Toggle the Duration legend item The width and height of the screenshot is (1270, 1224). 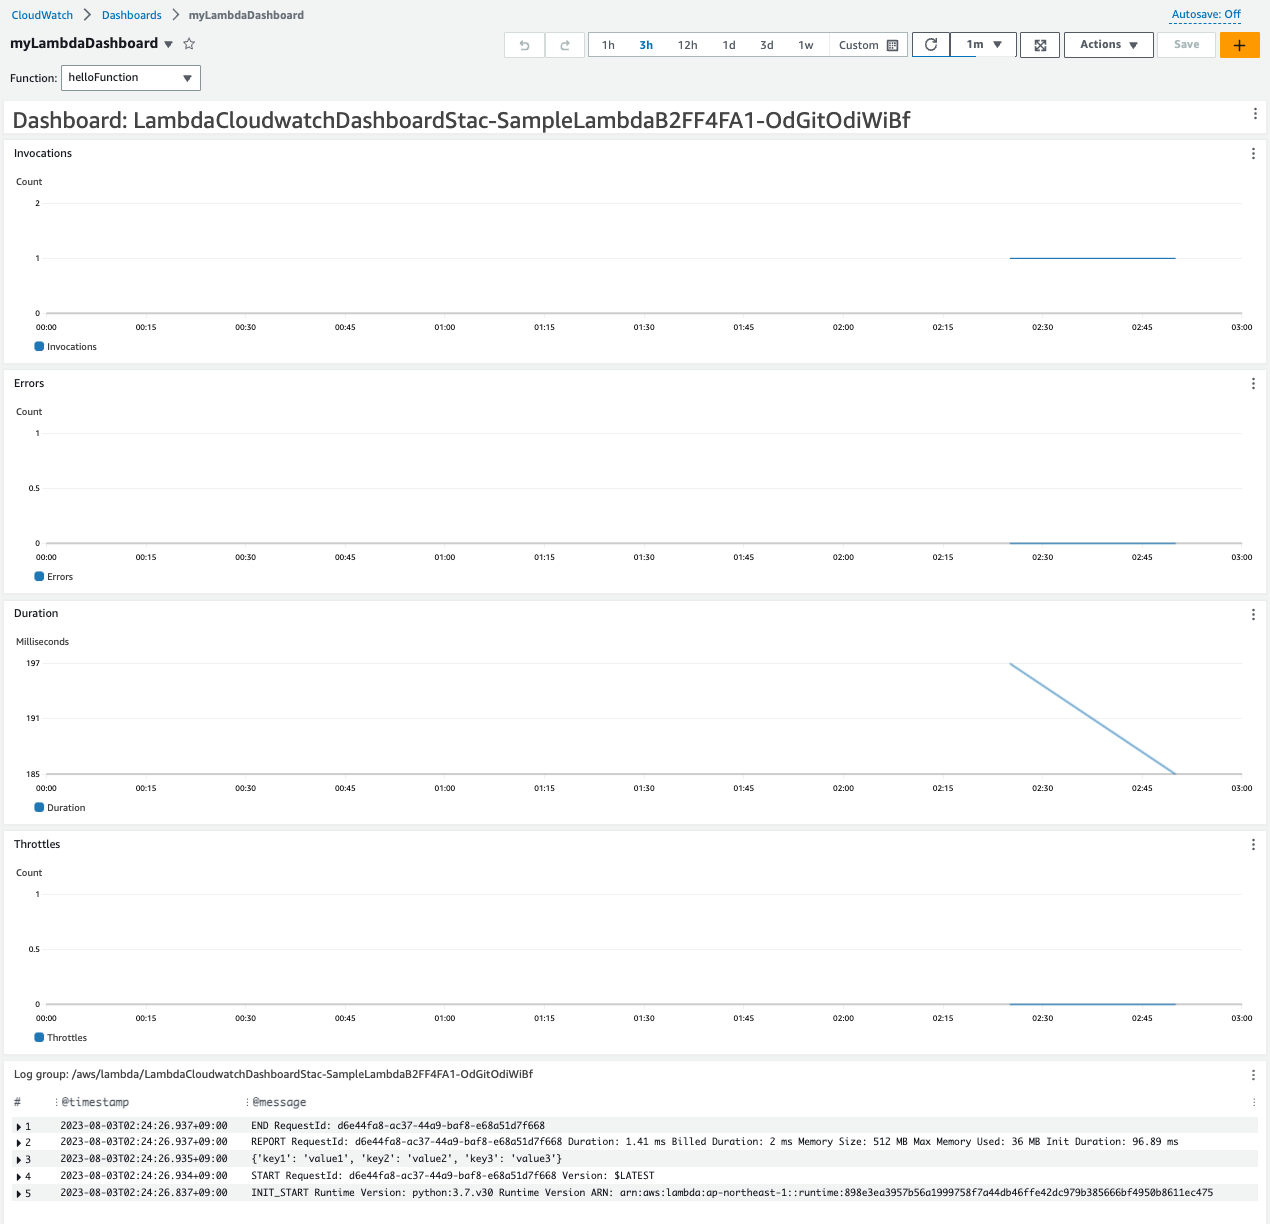tap(60, 807)
